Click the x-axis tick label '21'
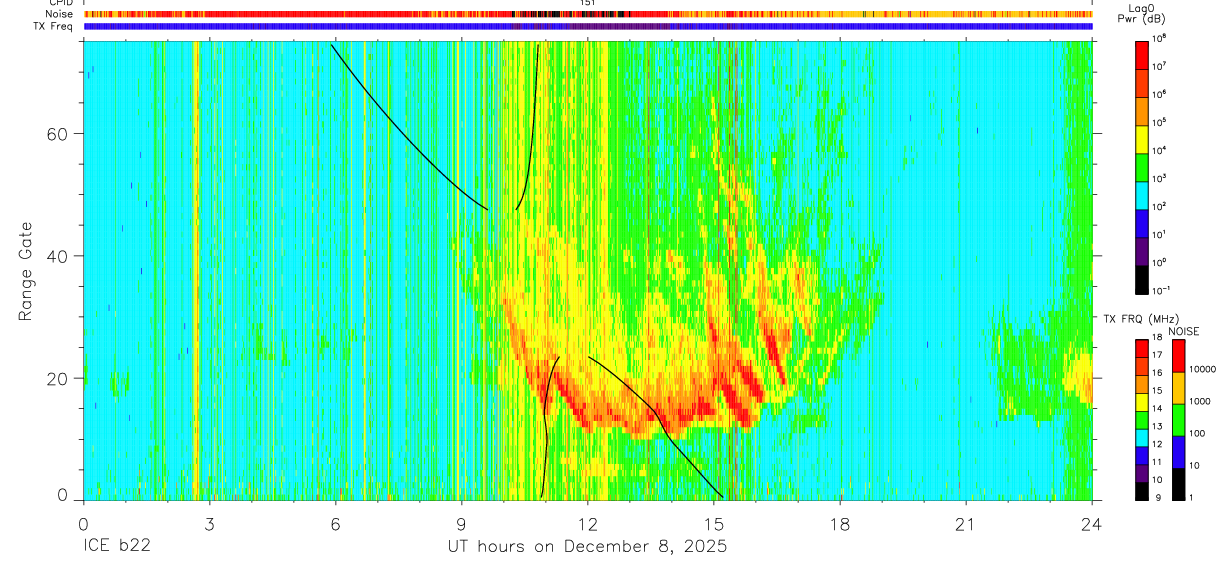This screenshot has height=567, width=1228. [965, 524]
